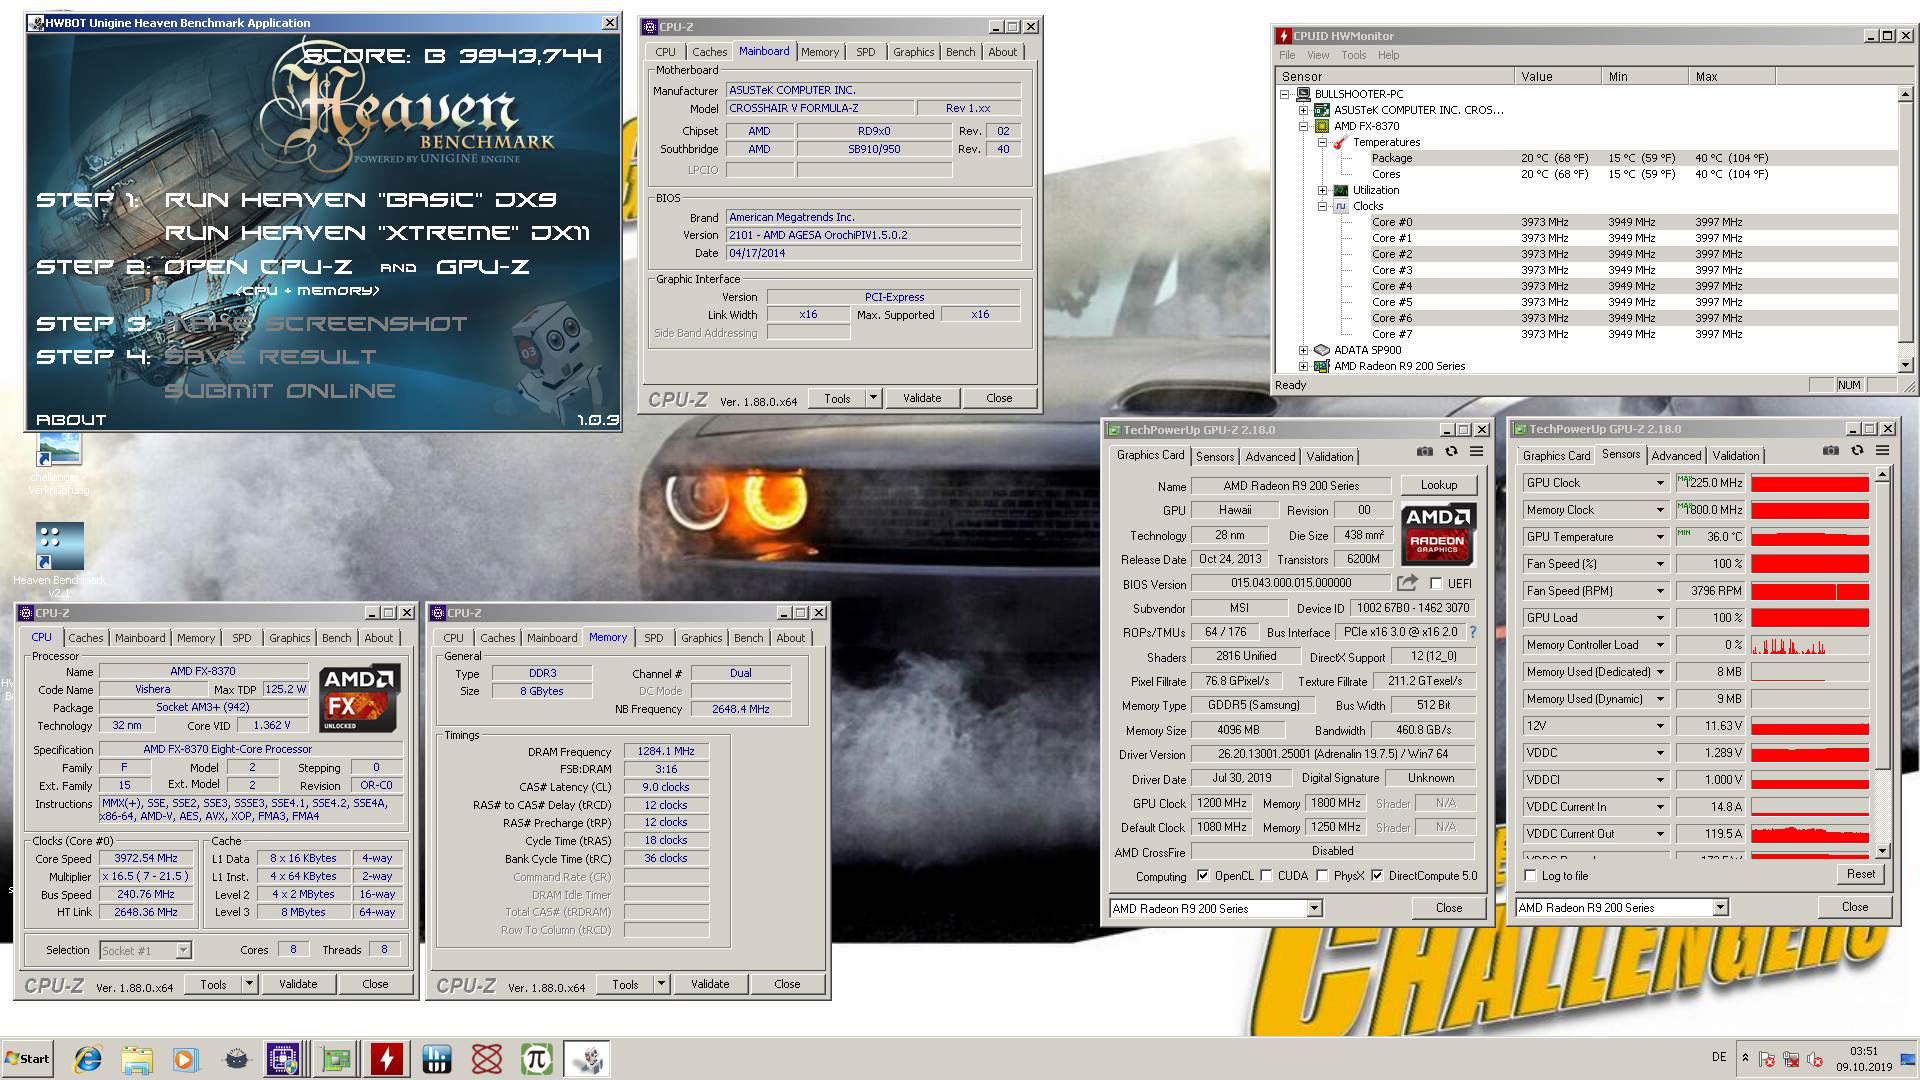This screenshot has height=1080, width=1920.
Task: Click HWMonitor scrollbar down arrow
Action: pos(1905,365)
